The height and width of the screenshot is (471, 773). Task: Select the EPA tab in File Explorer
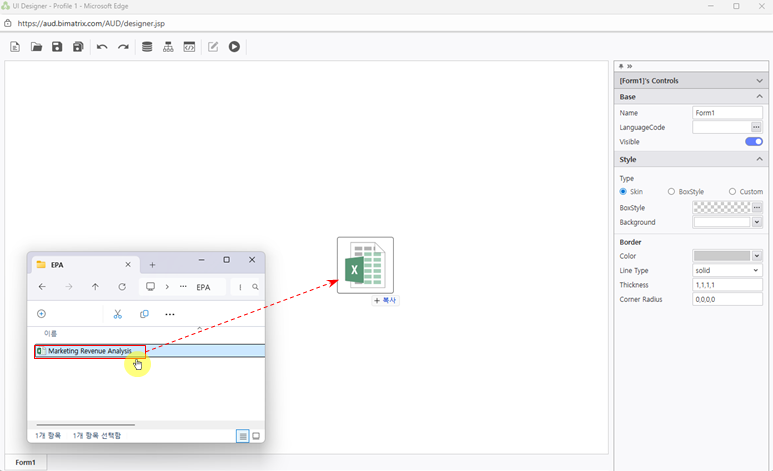coord(80,265)
